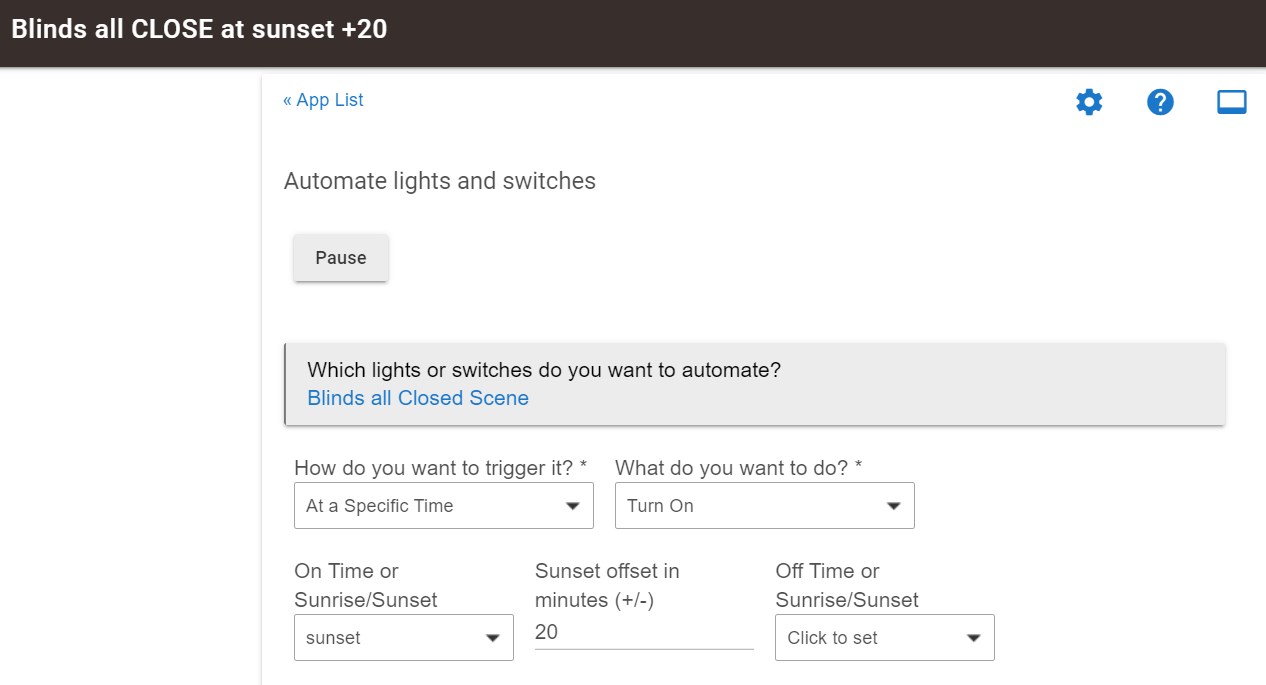Click the Which lights or switches panel
This screenshot has width=1266, height=685.
tap(755, 384)
